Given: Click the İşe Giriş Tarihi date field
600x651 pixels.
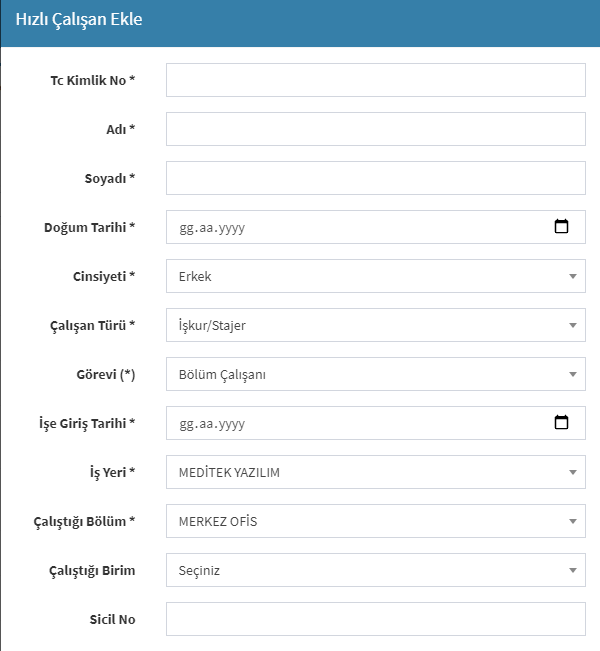Looking at the screenshot, I should 376,423.
